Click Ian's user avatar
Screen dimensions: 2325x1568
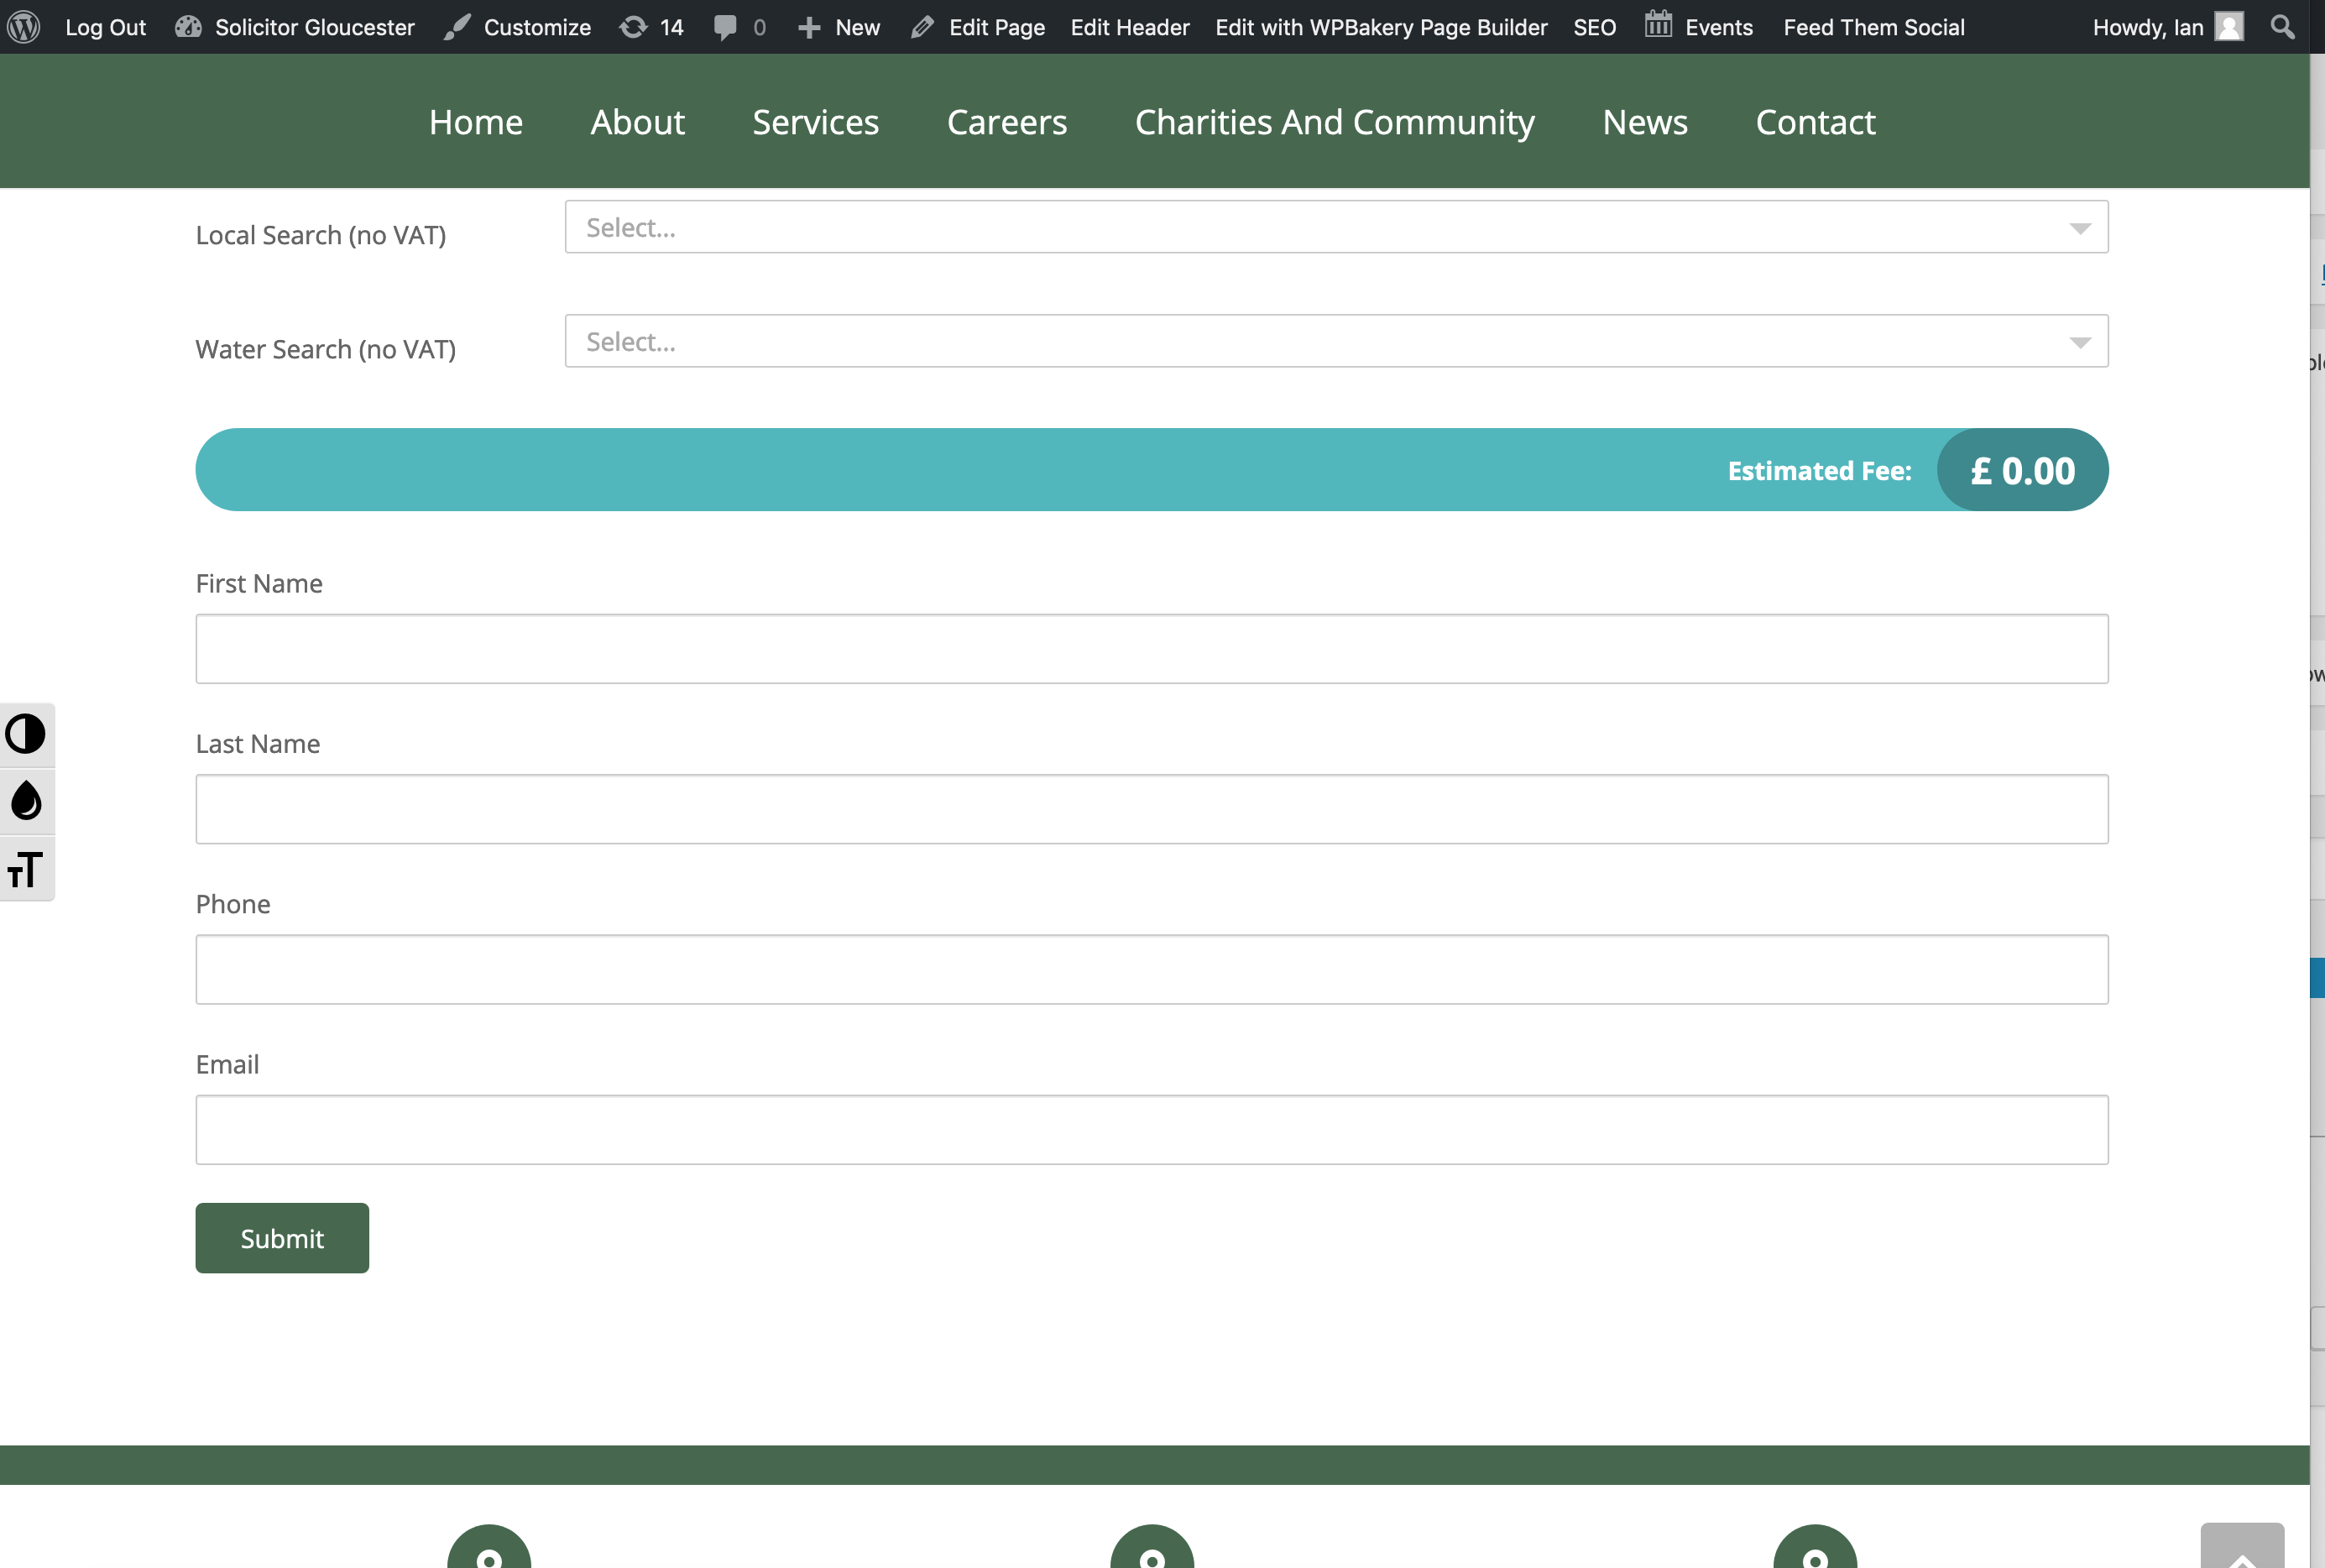tap(2229, 27)
